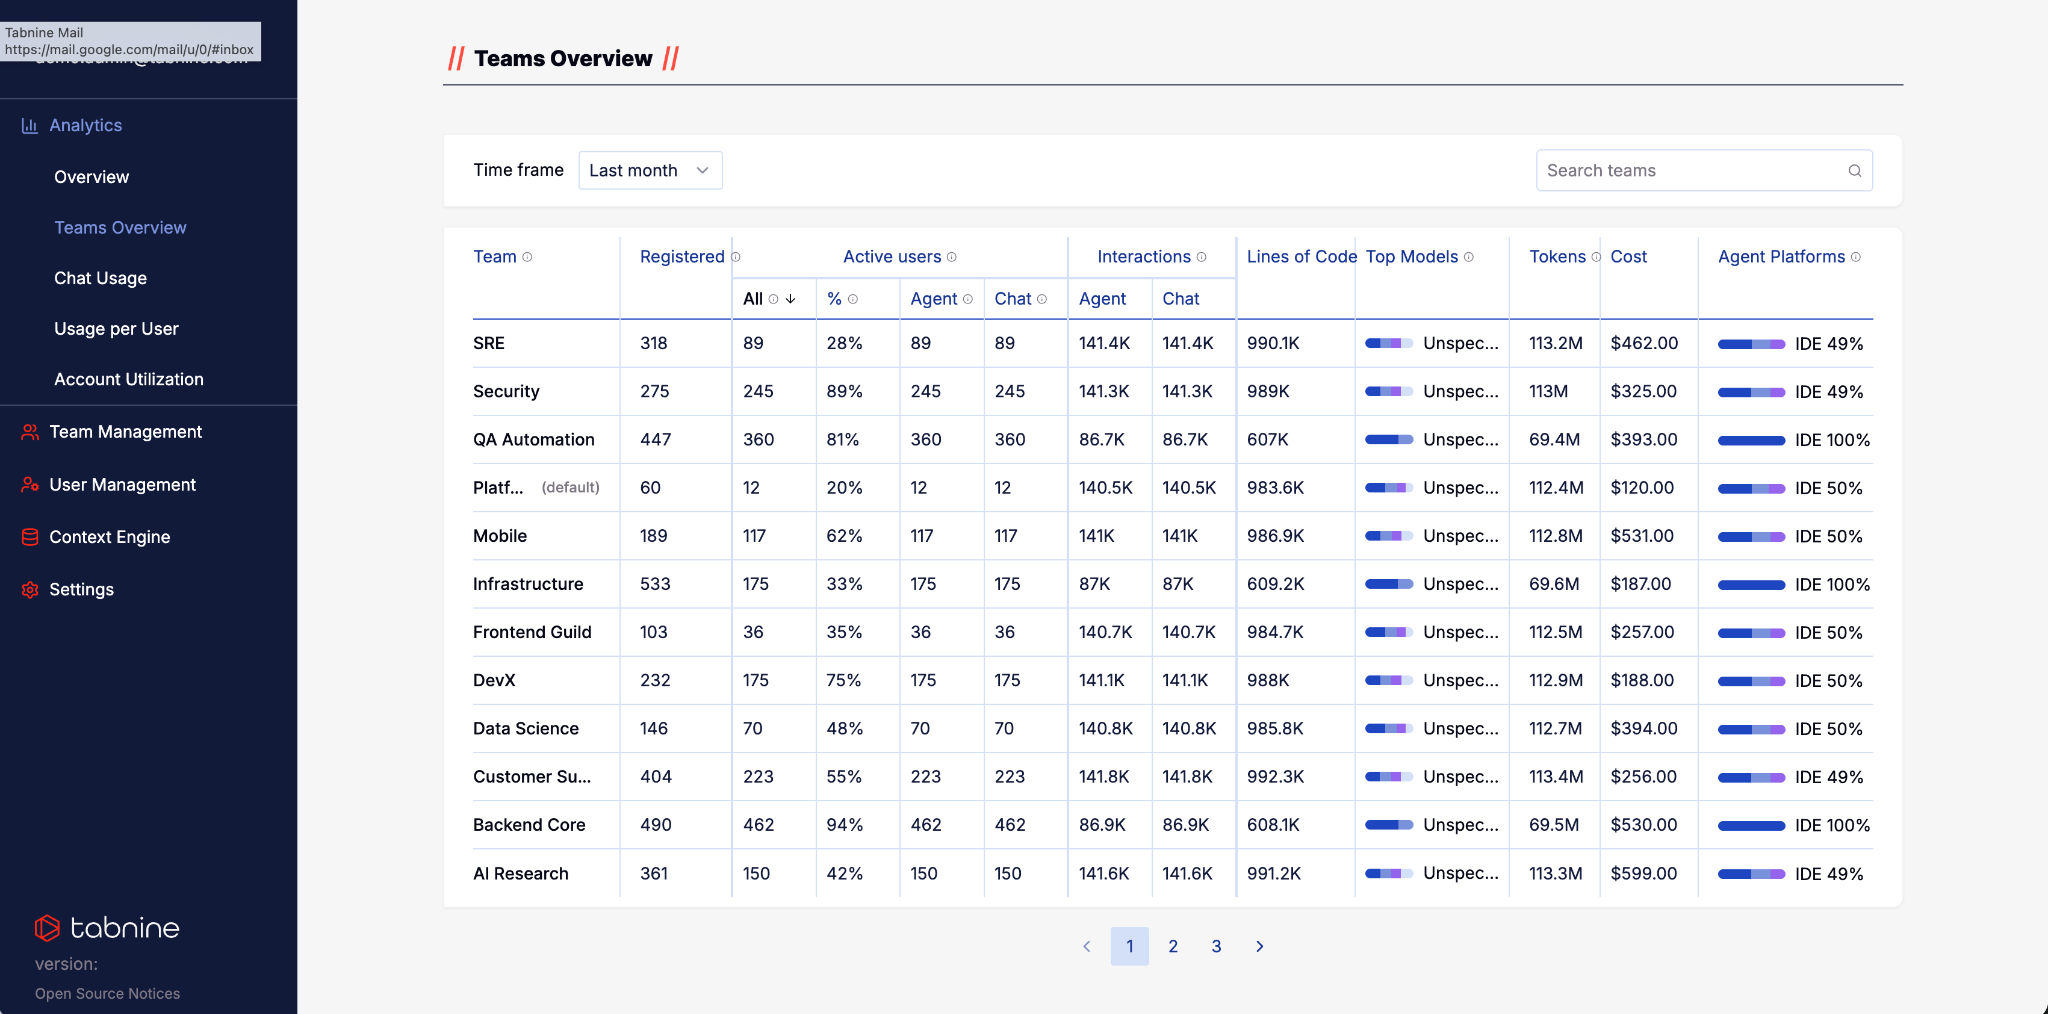Click the Analytics bar chart icon
2048x1014 pixels.
pos(30,126)
